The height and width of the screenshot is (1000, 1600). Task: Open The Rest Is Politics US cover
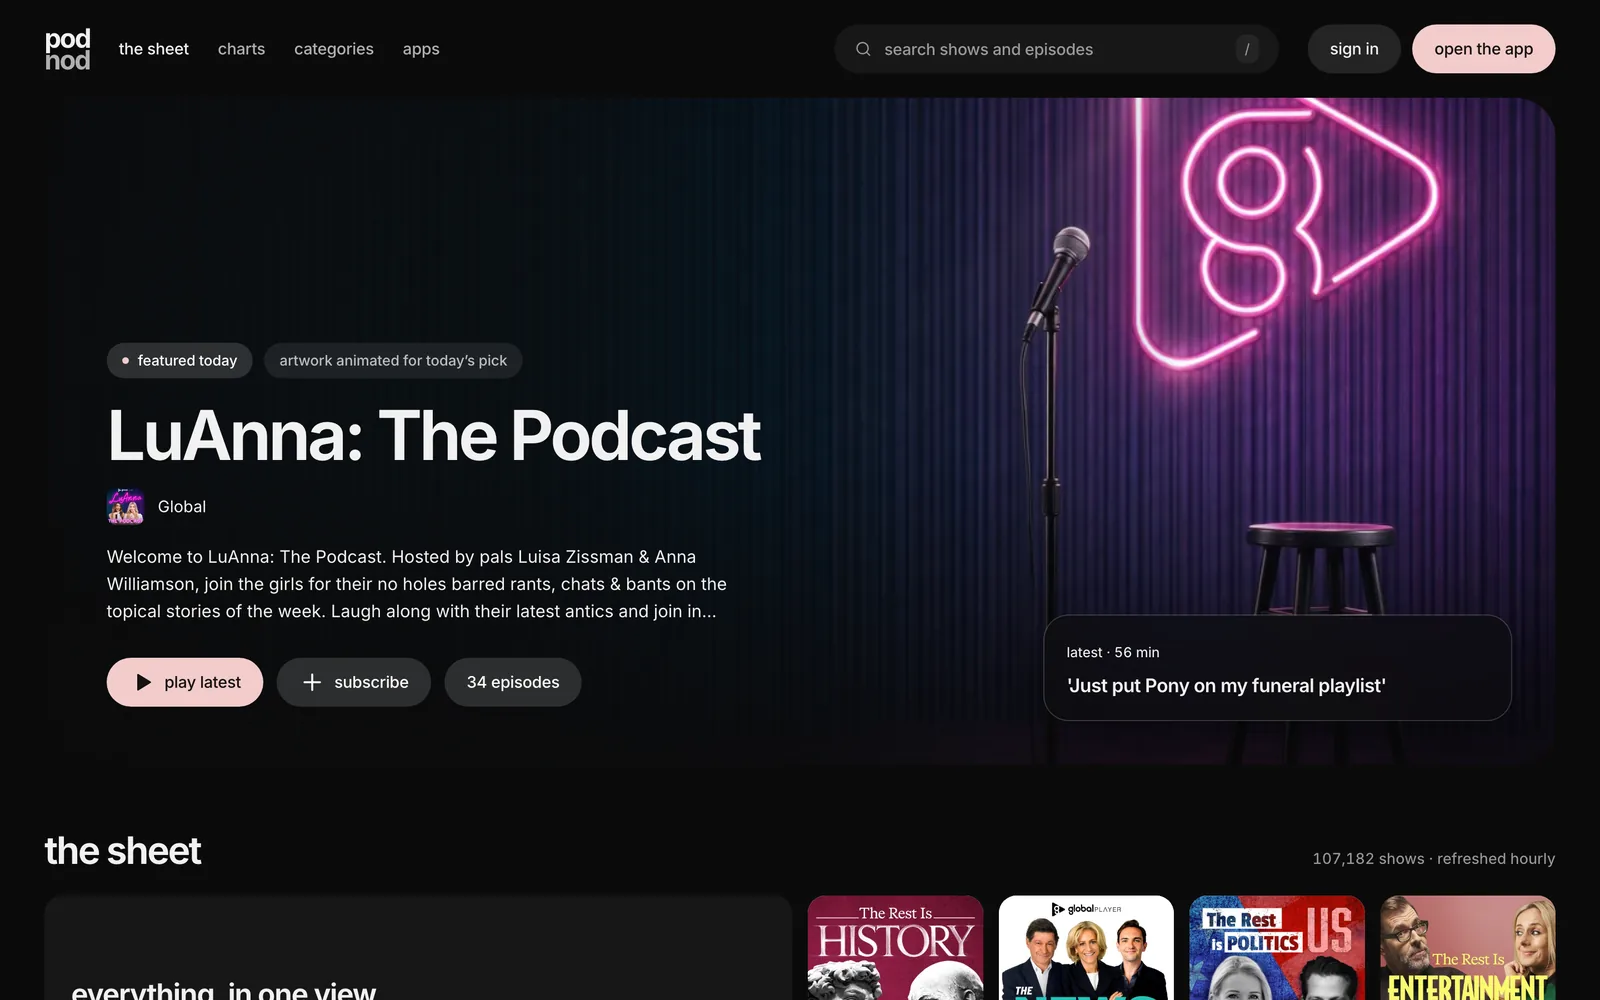pyautogui.click(x=1277, y=948)
